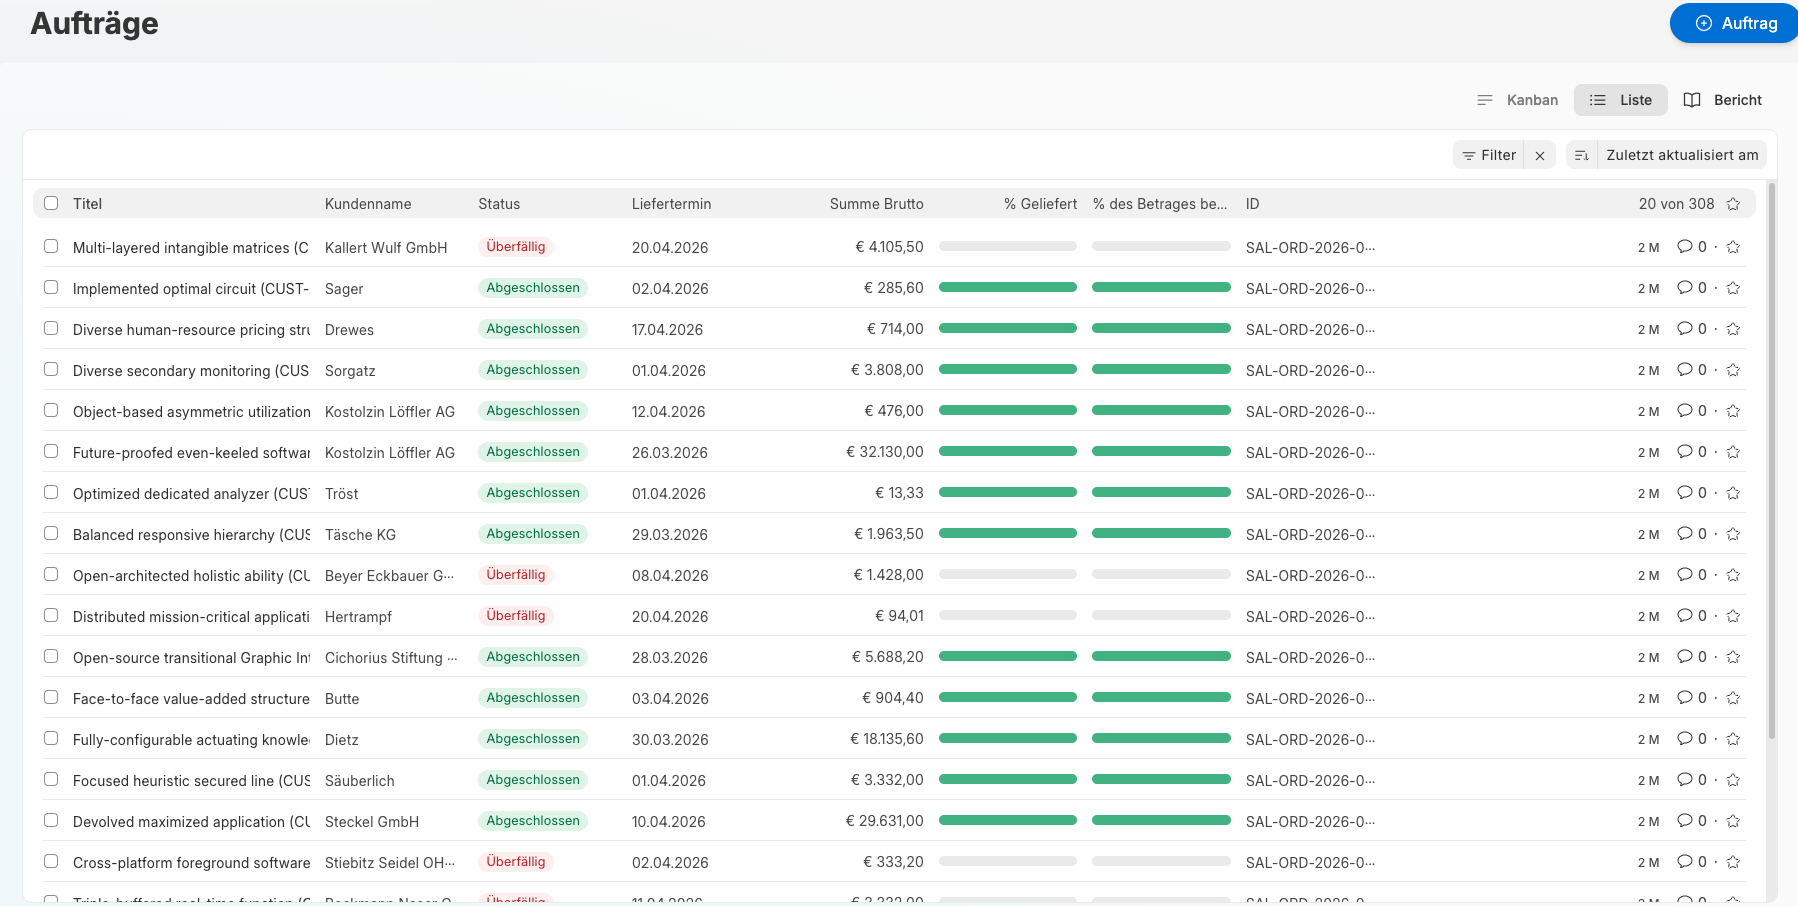Click the % Geliefert progress bar for Drewes
The width and height of the screenshot is (1798, 906).
click(1008, 328)
